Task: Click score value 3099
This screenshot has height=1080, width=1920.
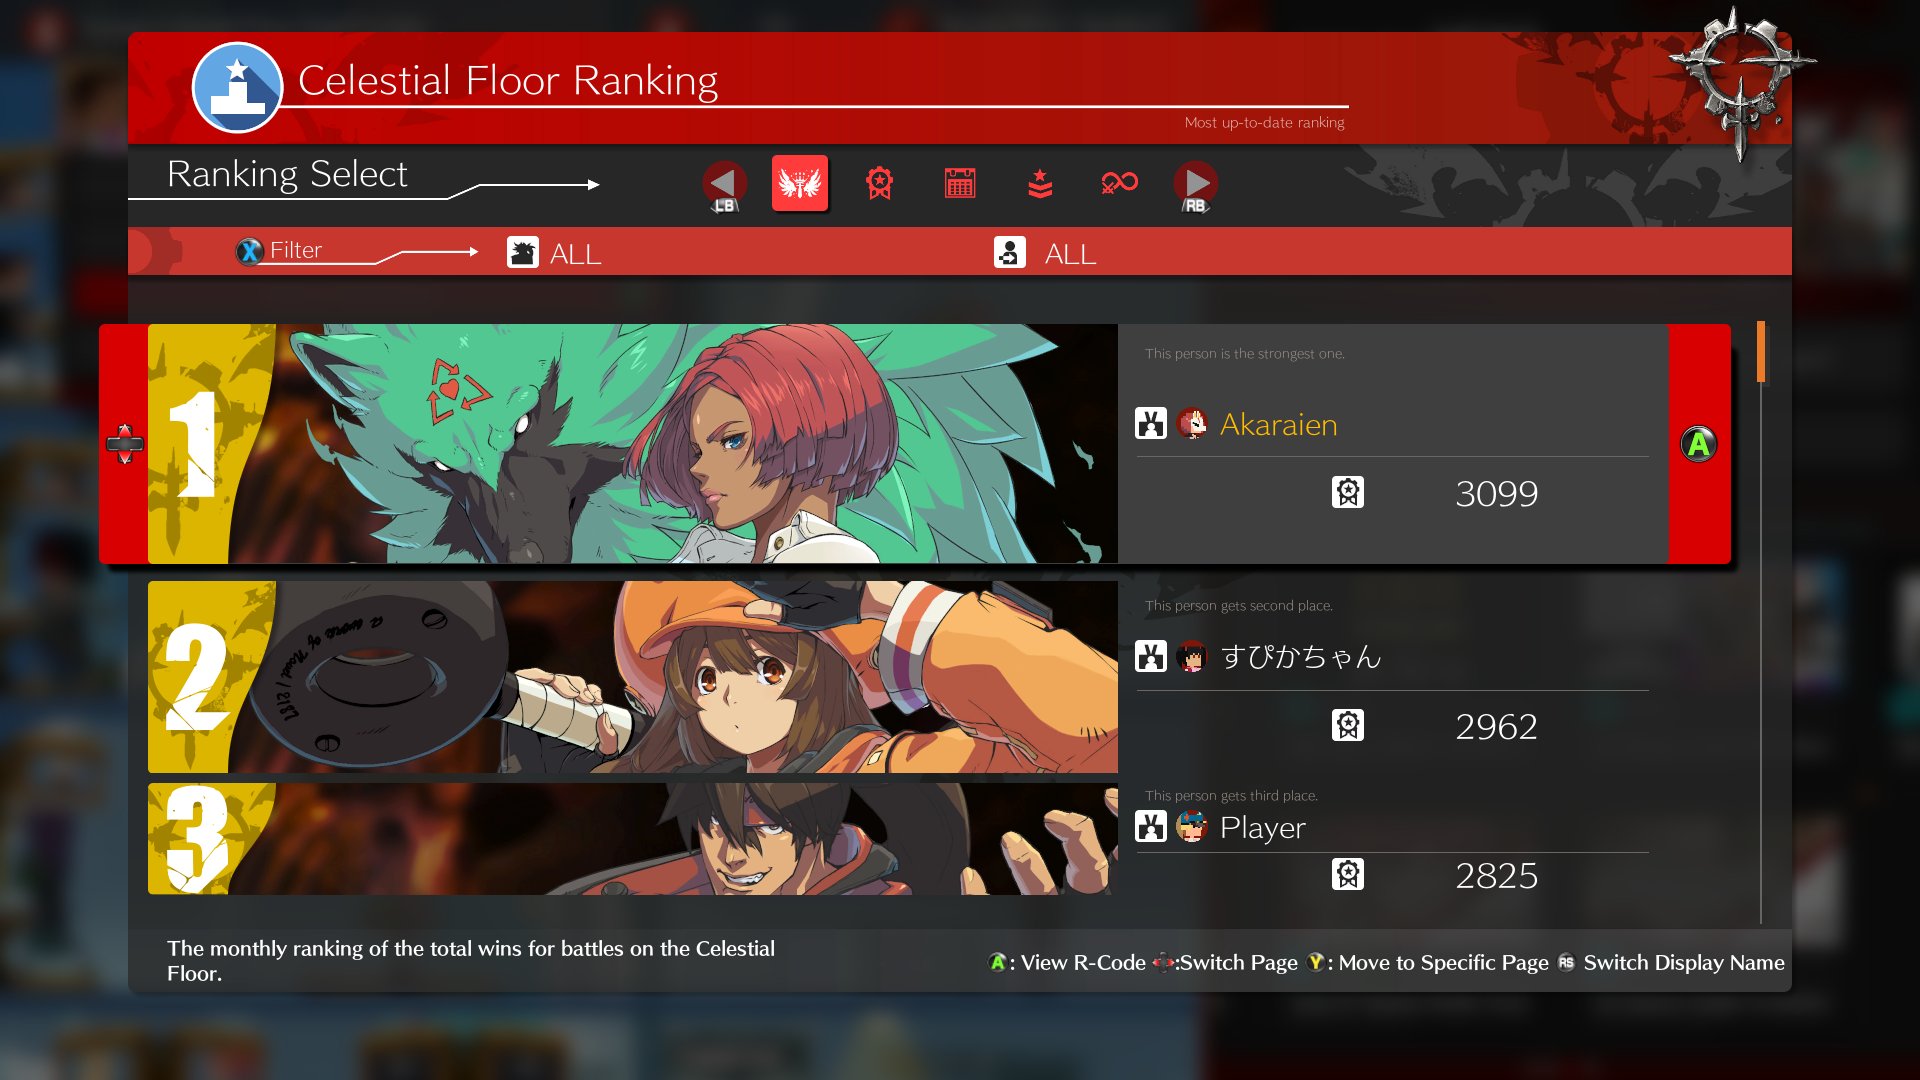Action: click(x=1496, y=494)
